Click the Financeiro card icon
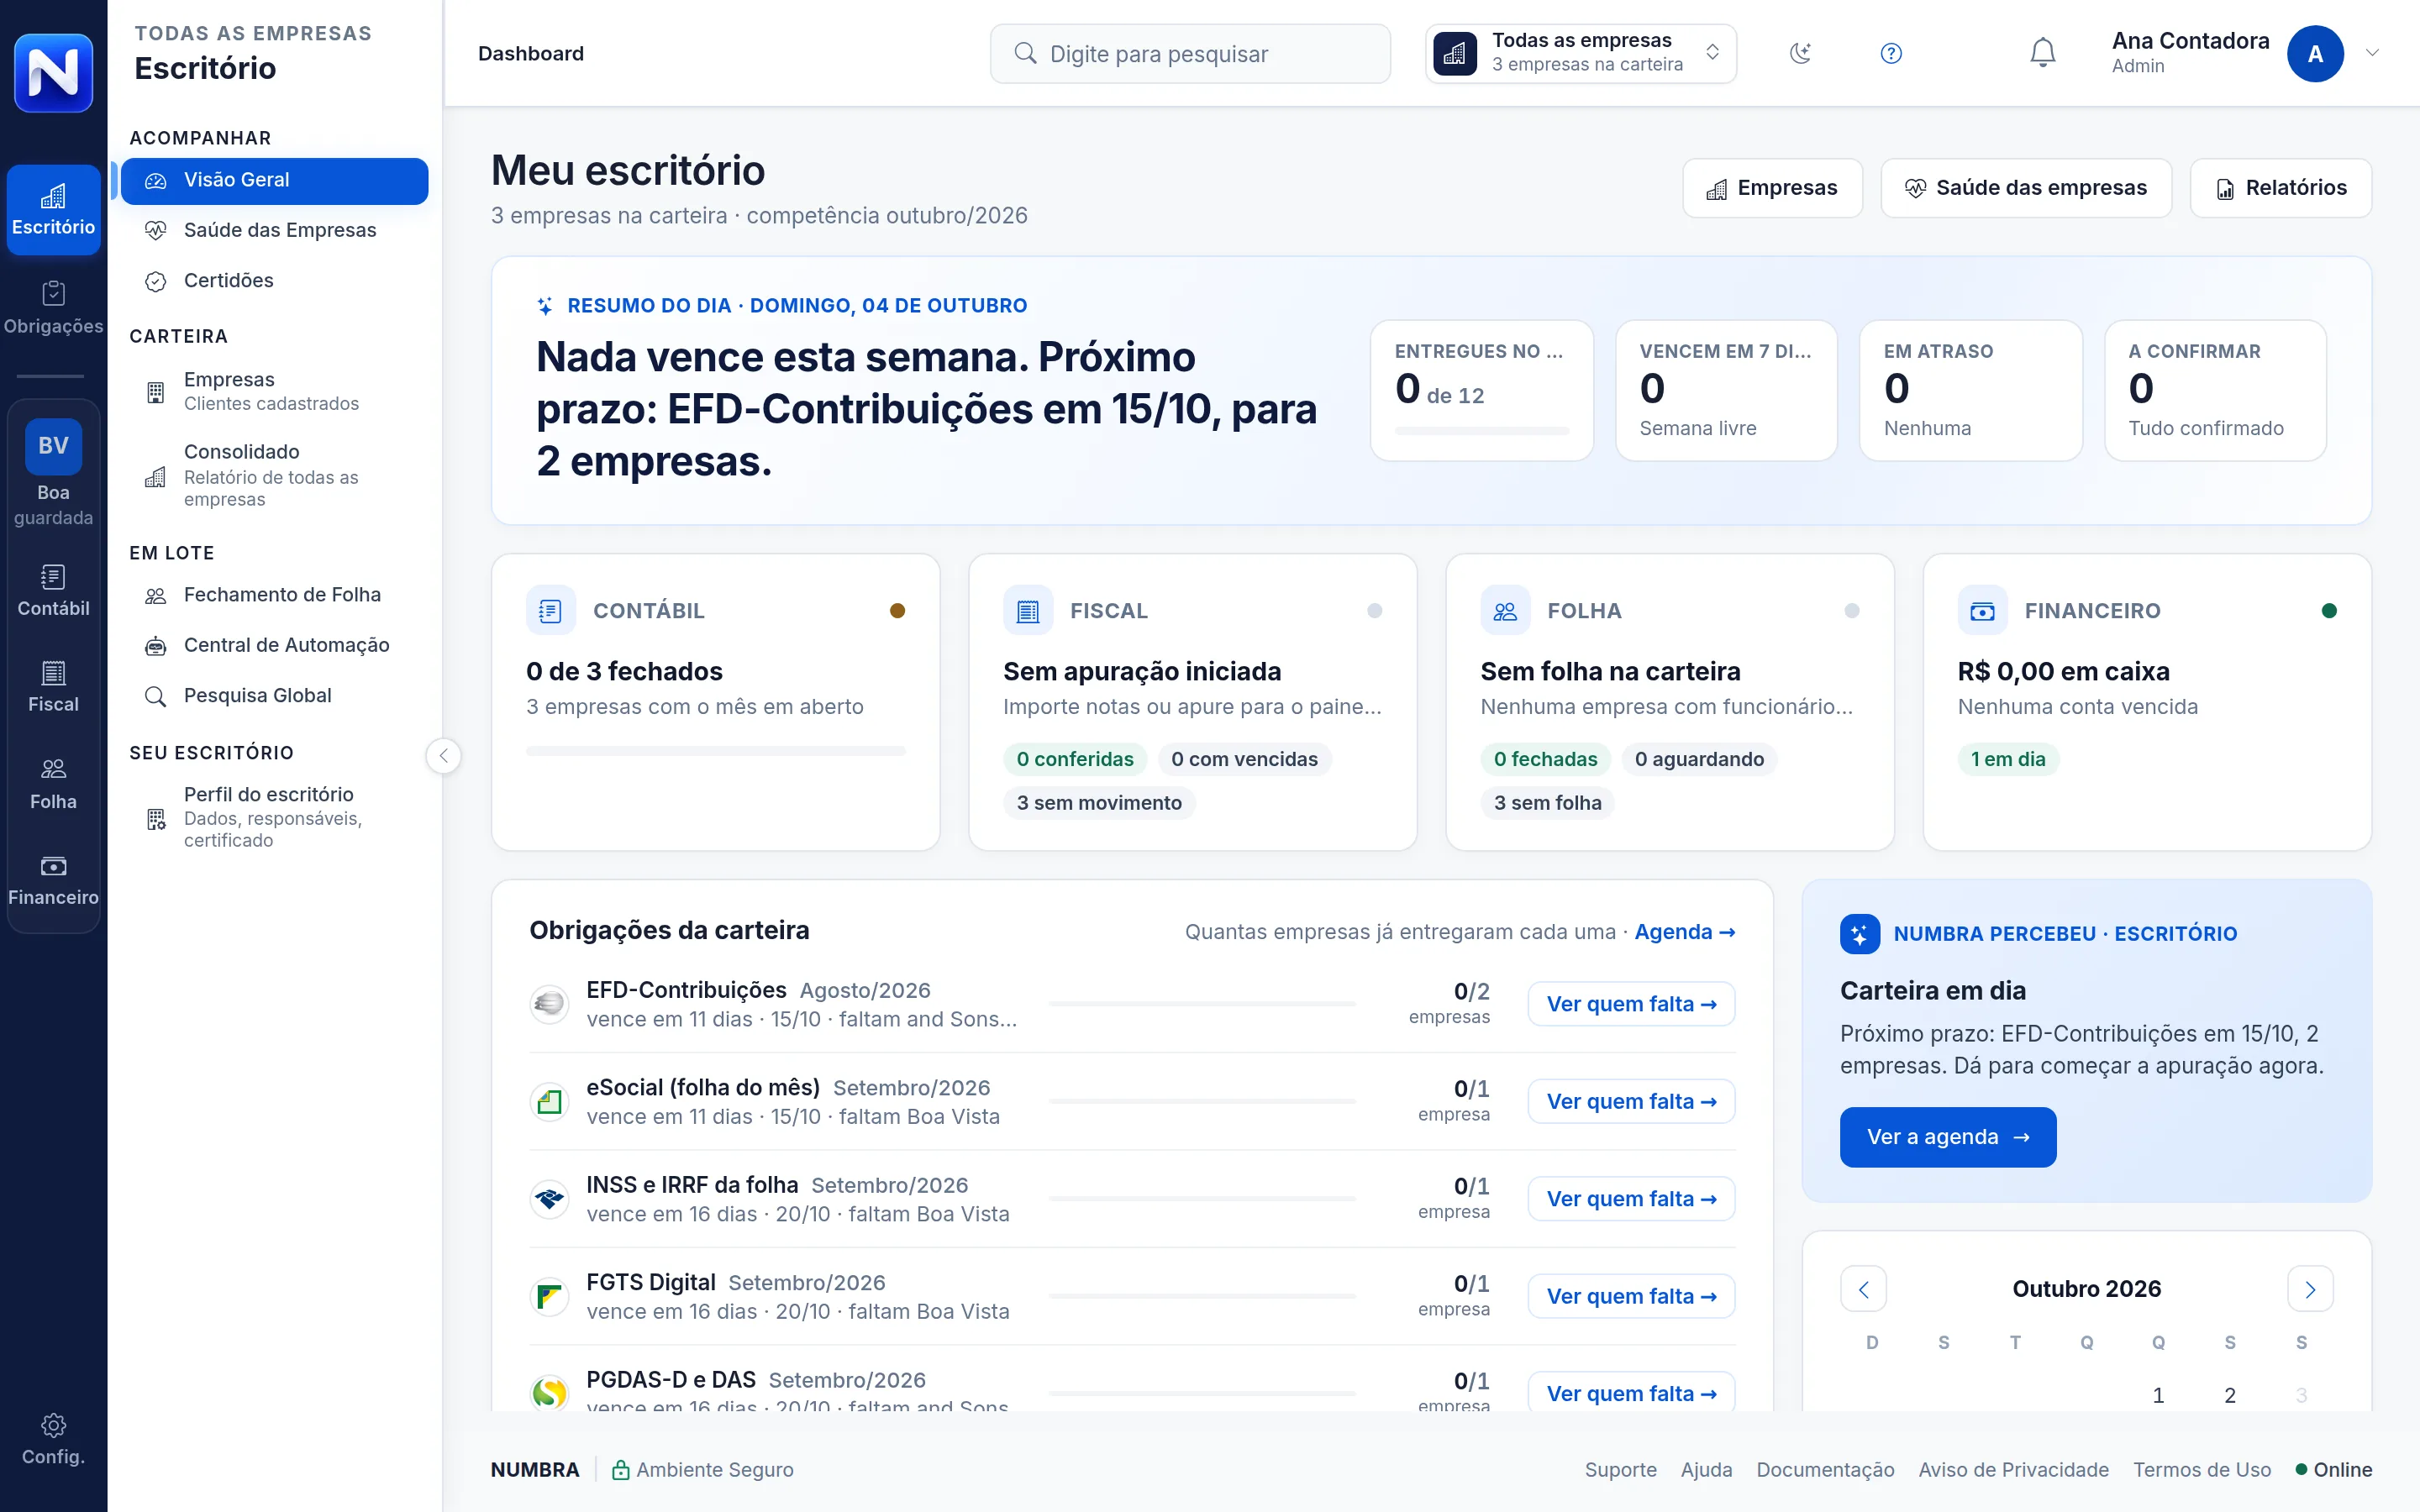2420x1512 pixels. [x=1982, y=611]
